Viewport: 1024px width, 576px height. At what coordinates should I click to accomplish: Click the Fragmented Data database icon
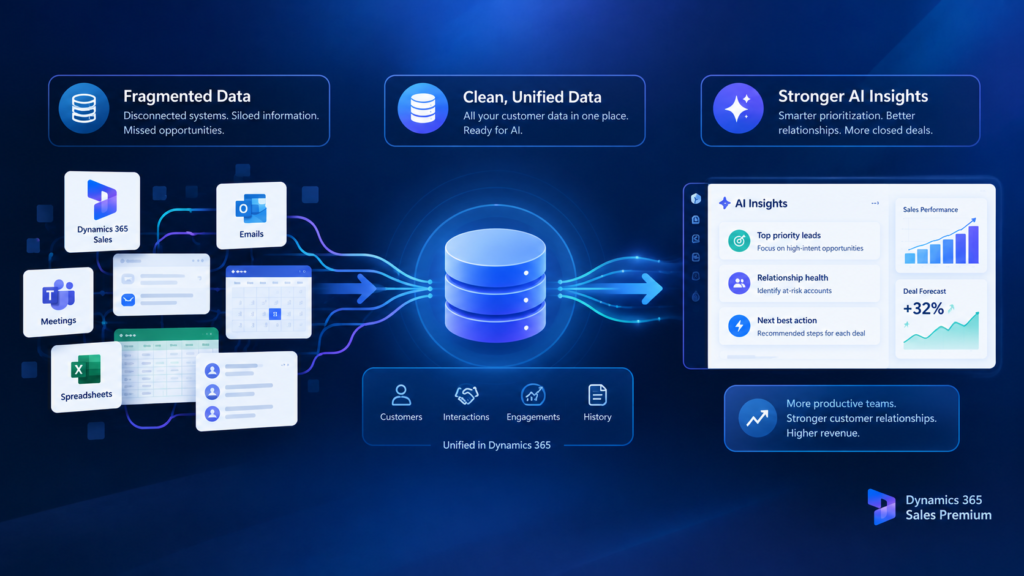point(84,108)
